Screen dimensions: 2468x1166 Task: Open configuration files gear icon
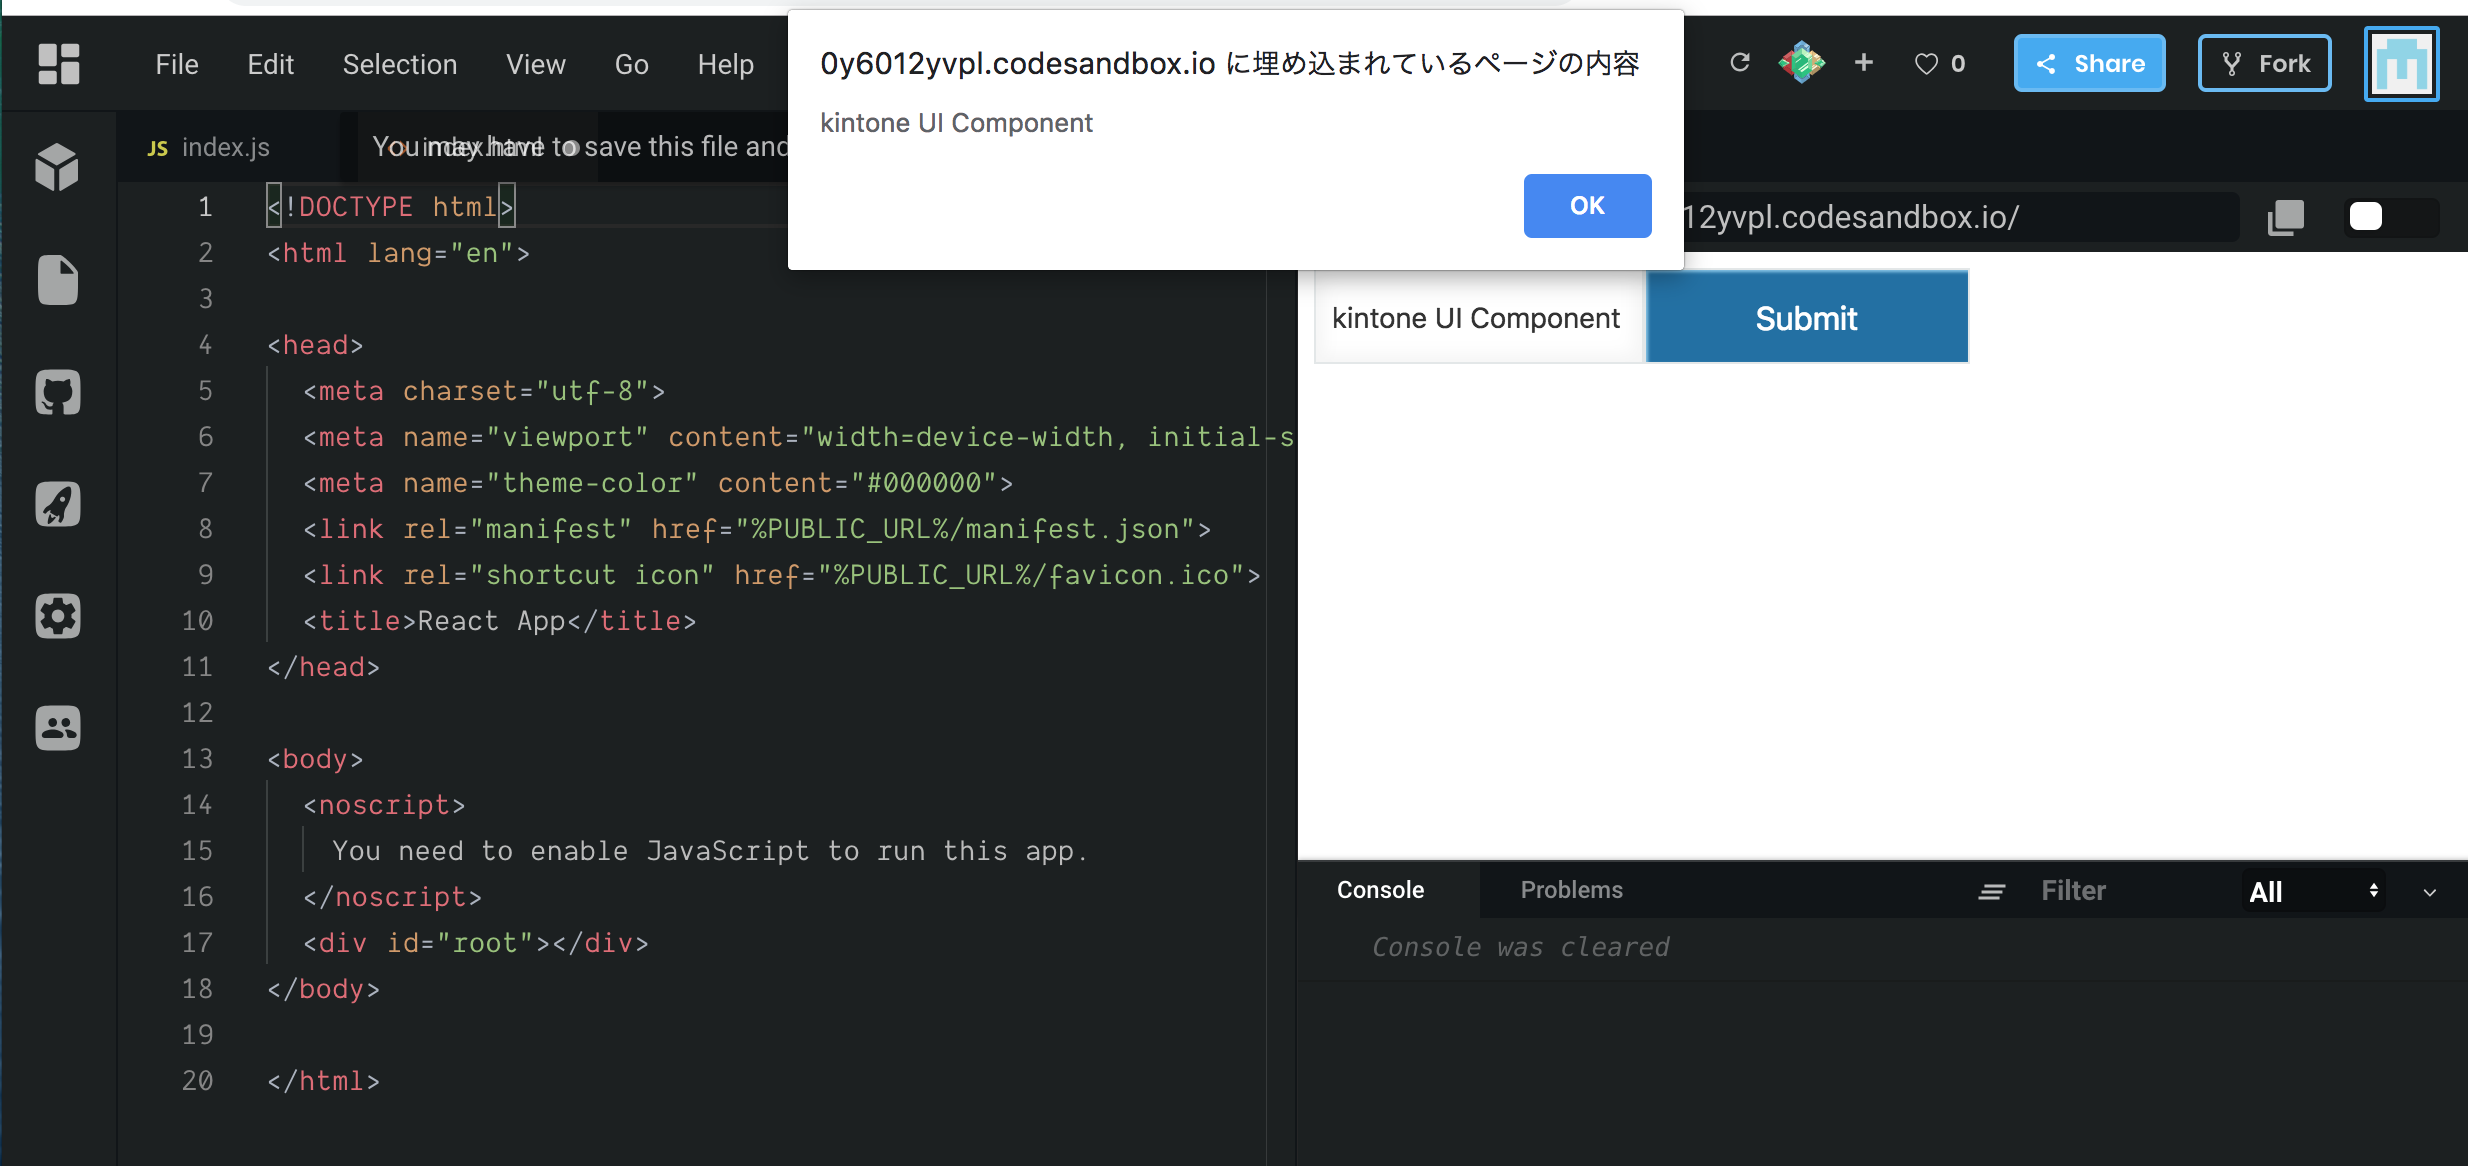58,616
